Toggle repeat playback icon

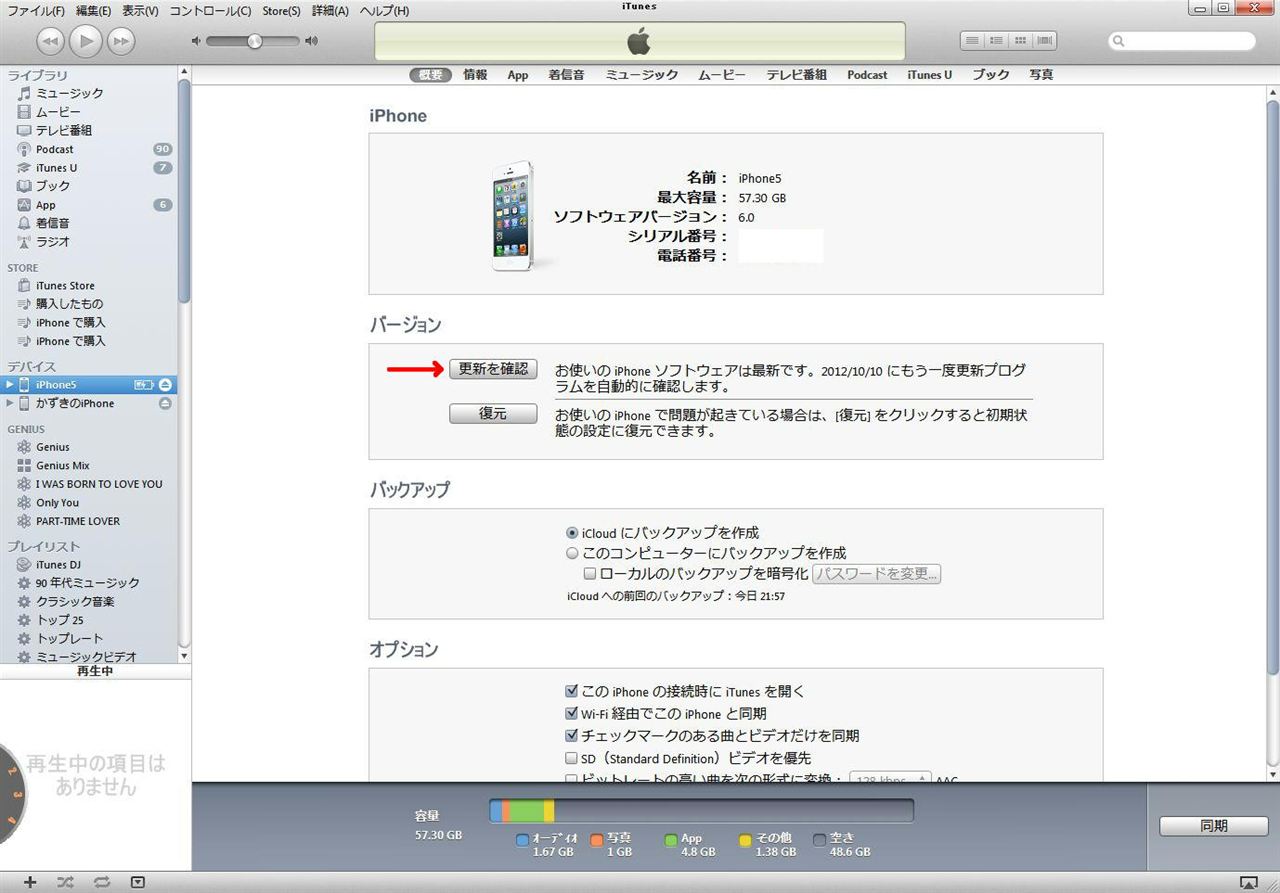coord(102,882)
